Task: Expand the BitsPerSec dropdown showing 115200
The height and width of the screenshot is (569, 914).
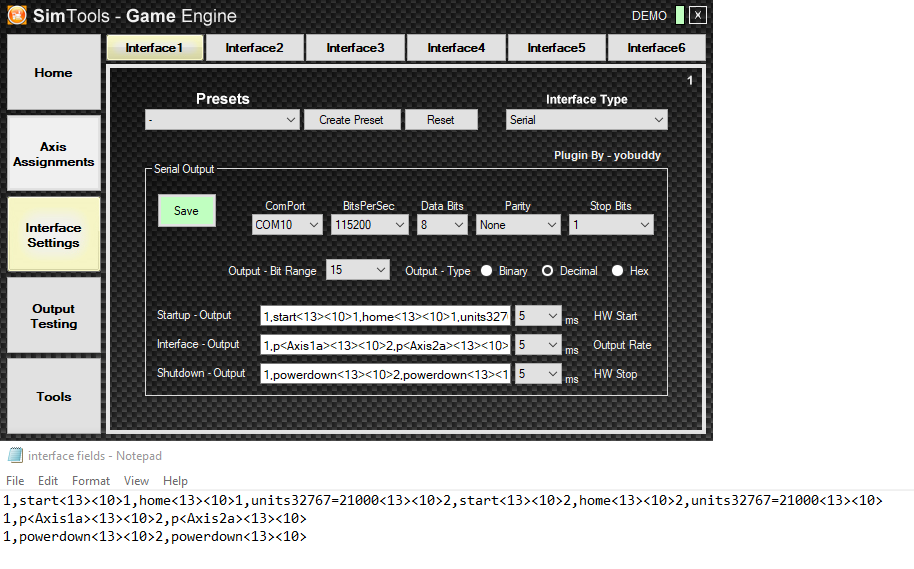Action: tap(370, 225)
